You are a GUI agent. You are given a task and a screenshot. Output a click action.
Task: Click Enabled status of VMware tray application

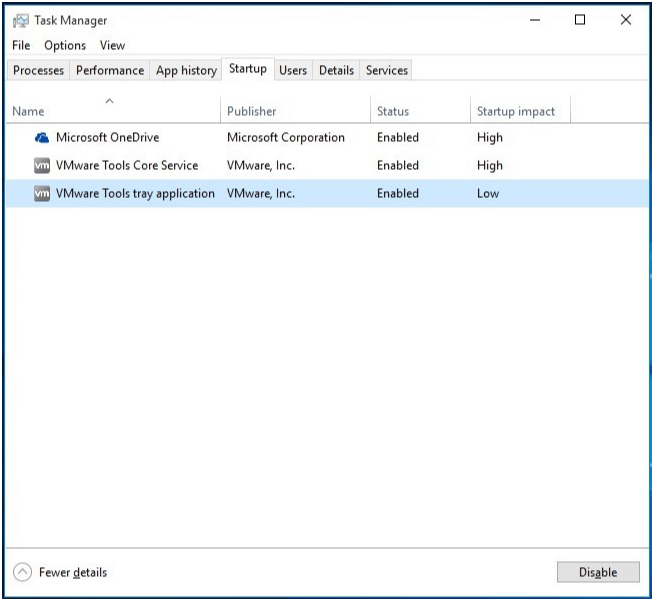[x=398, y=193]
